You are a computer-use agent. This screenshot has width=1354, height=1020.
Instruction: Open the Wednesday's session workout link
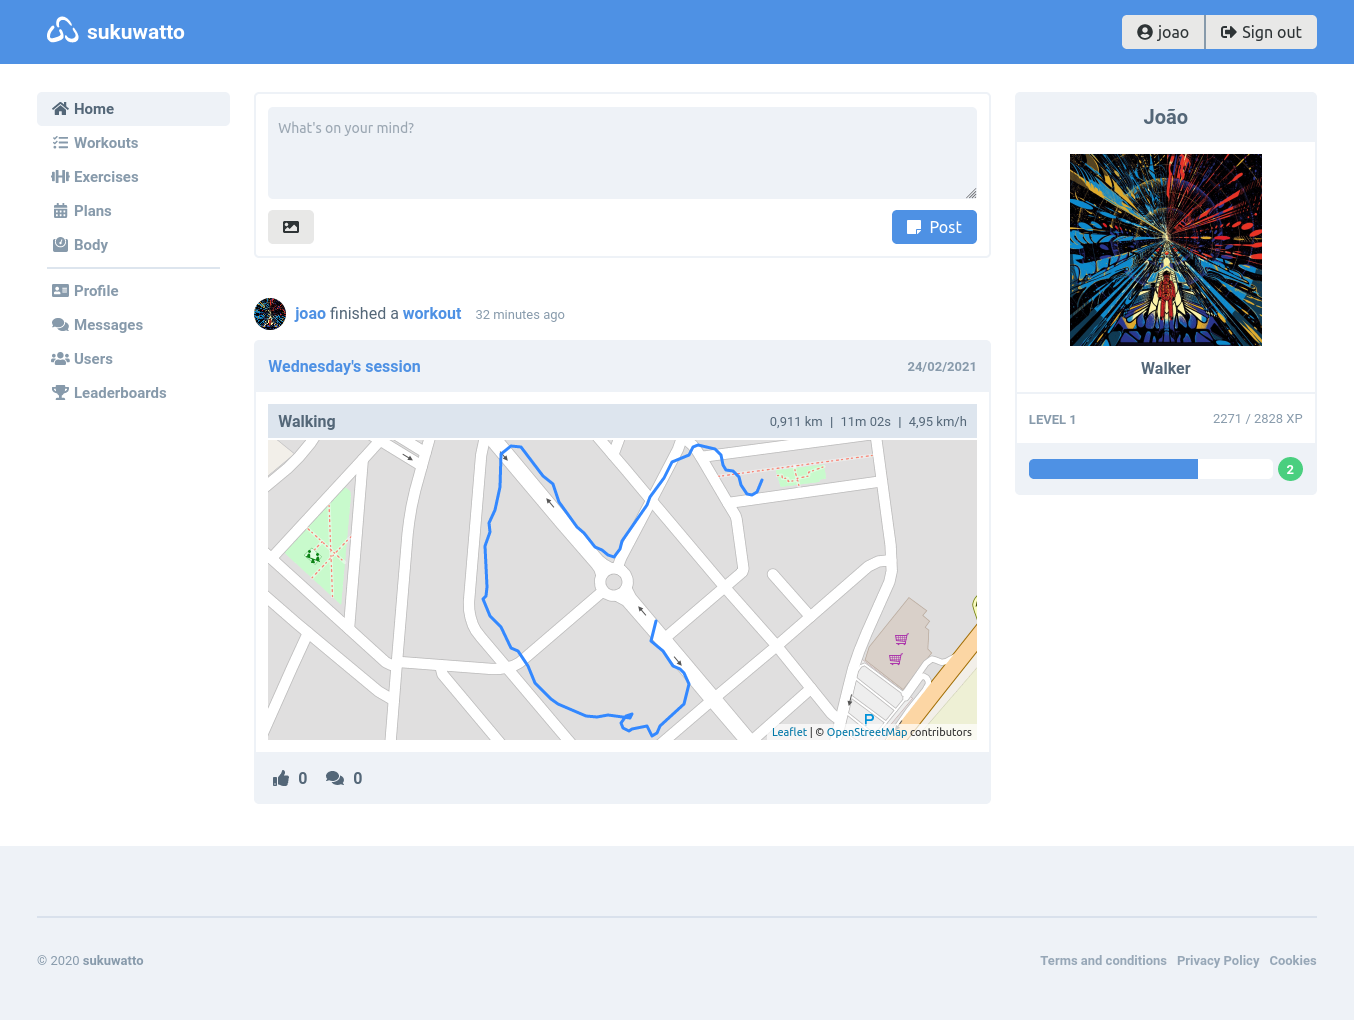(x=344, y=366)
